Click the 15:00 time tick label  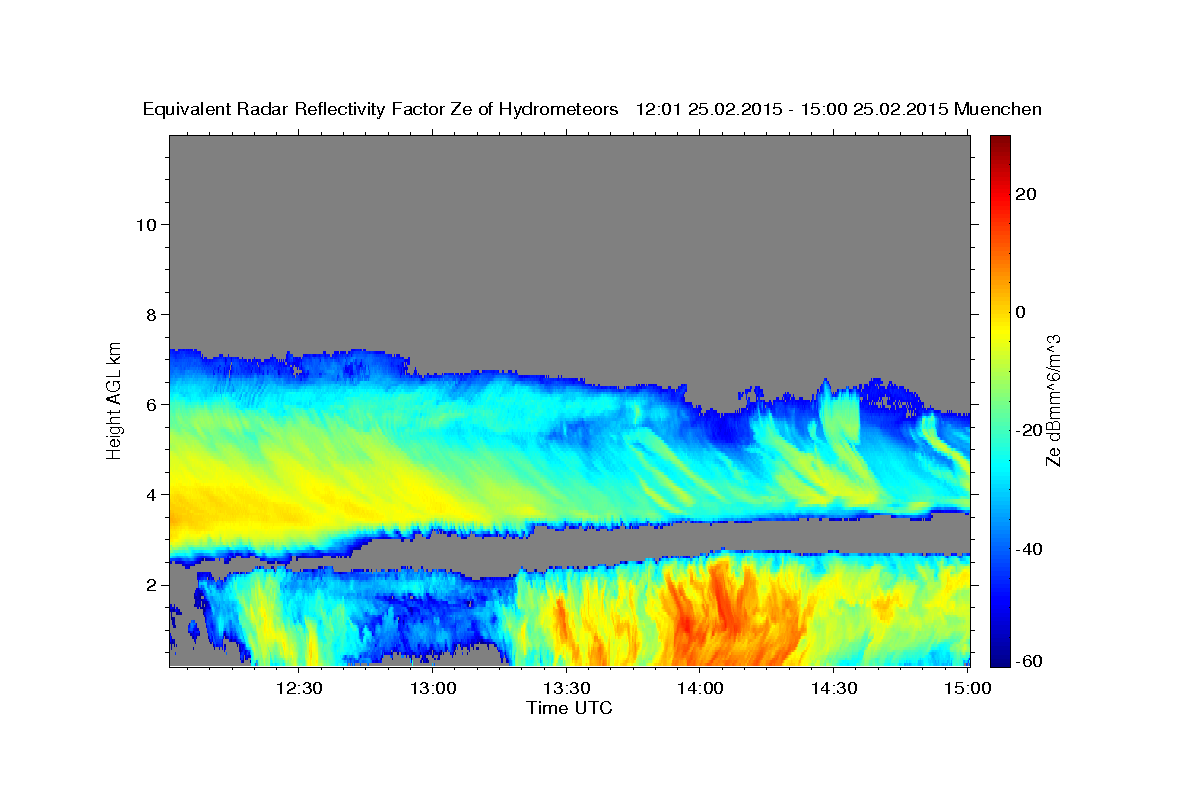pos(967,688)
